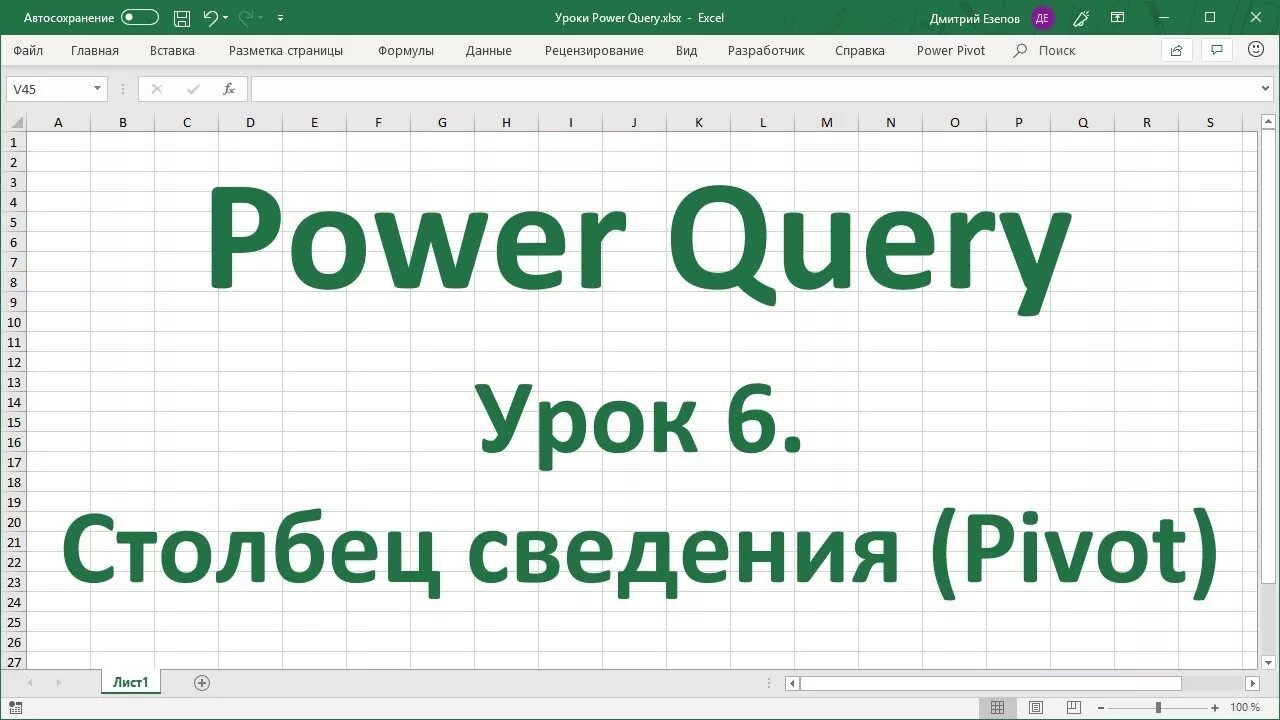Click the user avatar ДЕ
Viewport: 1280px width, 720px height.
[x=1043, y=18]
